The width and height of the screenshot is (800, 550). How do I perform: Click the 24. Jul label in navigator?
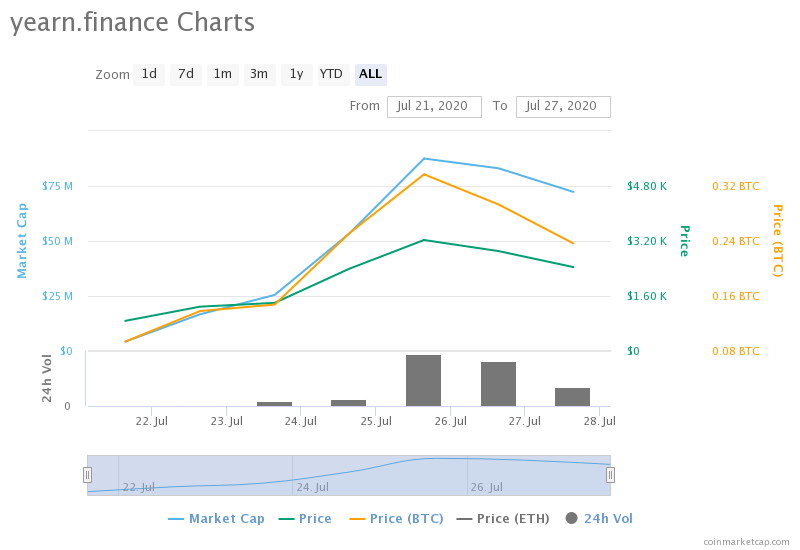click(x=313, y=487)
